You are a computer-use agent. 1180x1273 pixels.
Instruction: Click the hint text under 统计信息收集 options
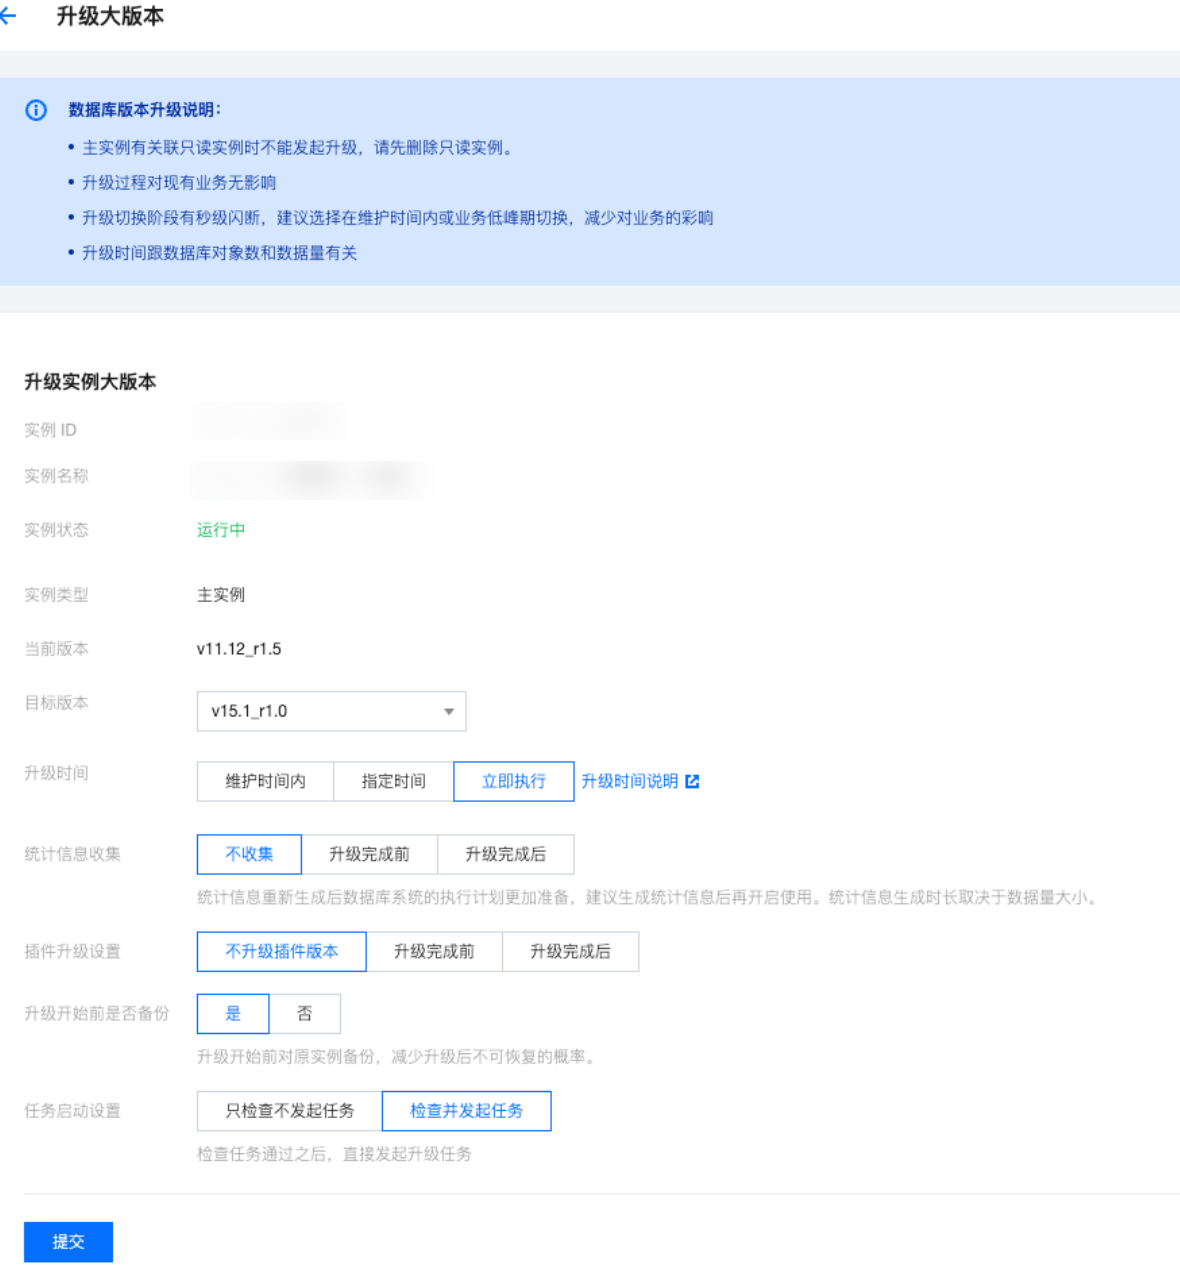tap(649, 898)
